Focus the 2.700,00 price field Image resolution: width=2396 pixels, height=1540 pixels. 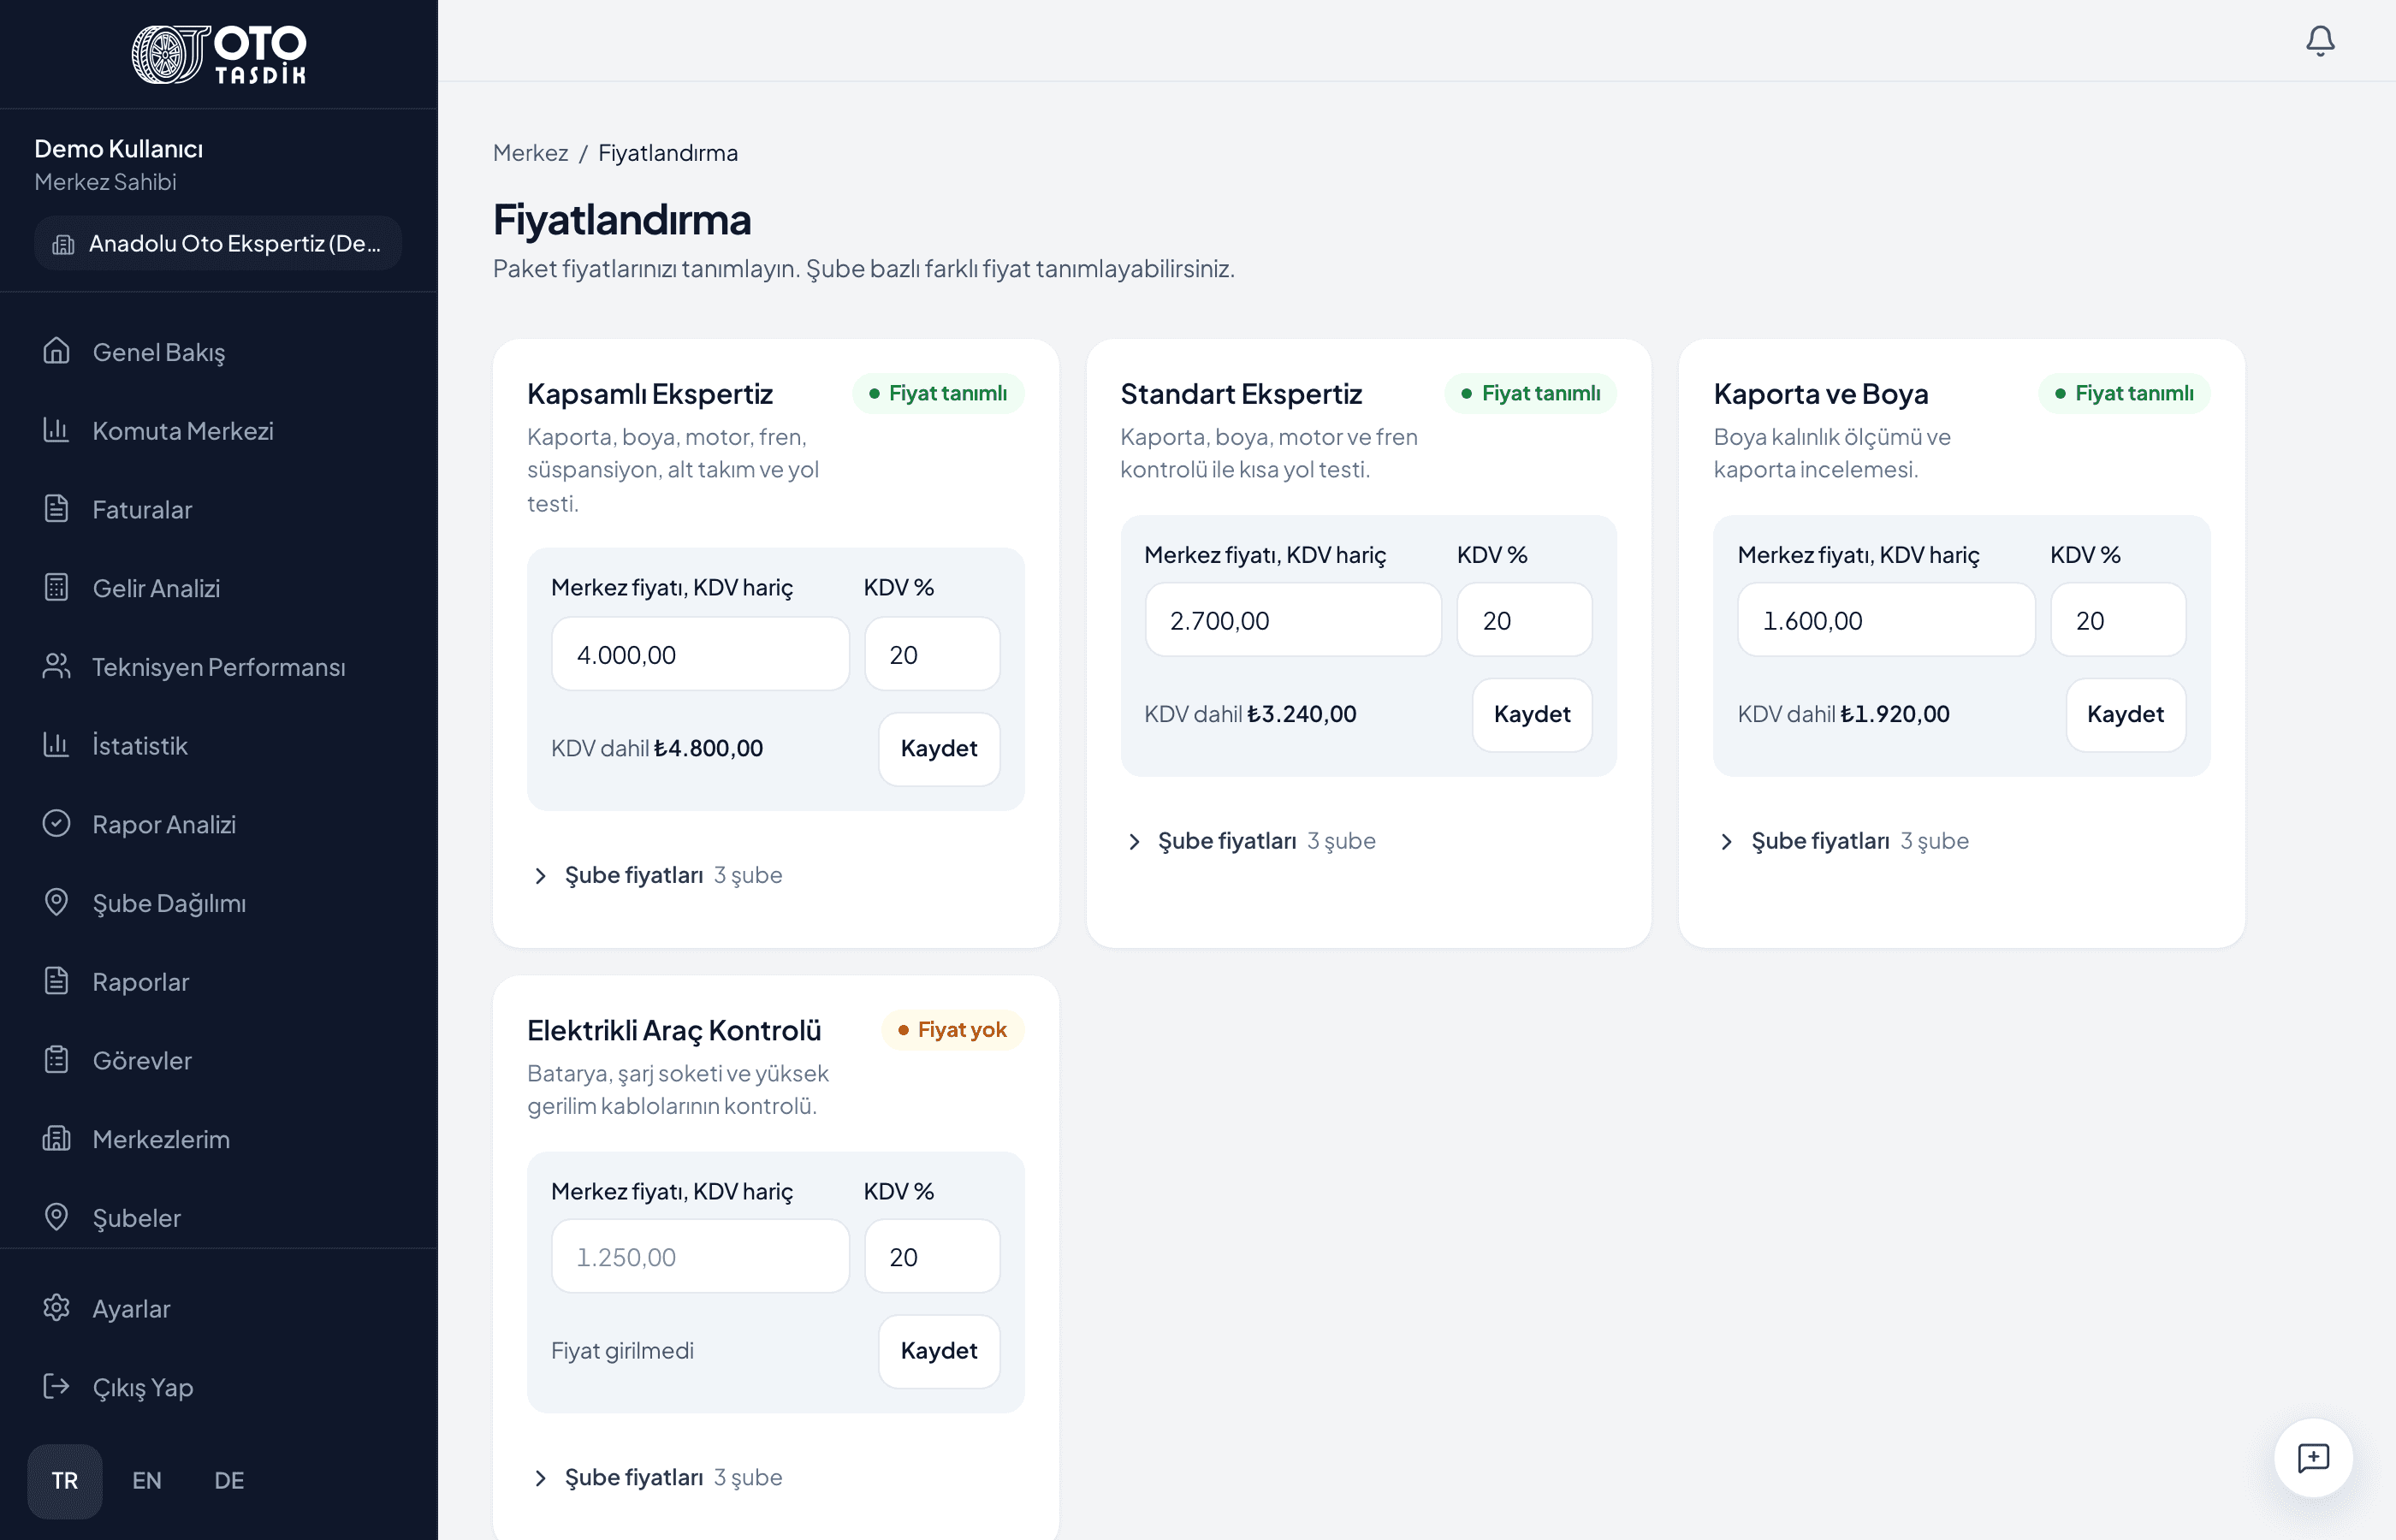(x=1293, y=620)
